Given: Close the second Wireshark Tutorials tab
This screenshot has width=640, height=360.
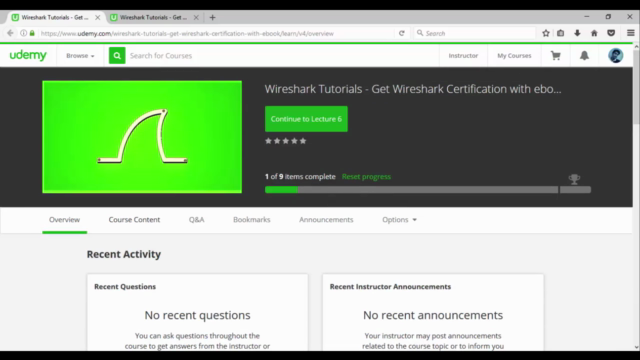Looking at the screenshot, I should pos(196,18).
